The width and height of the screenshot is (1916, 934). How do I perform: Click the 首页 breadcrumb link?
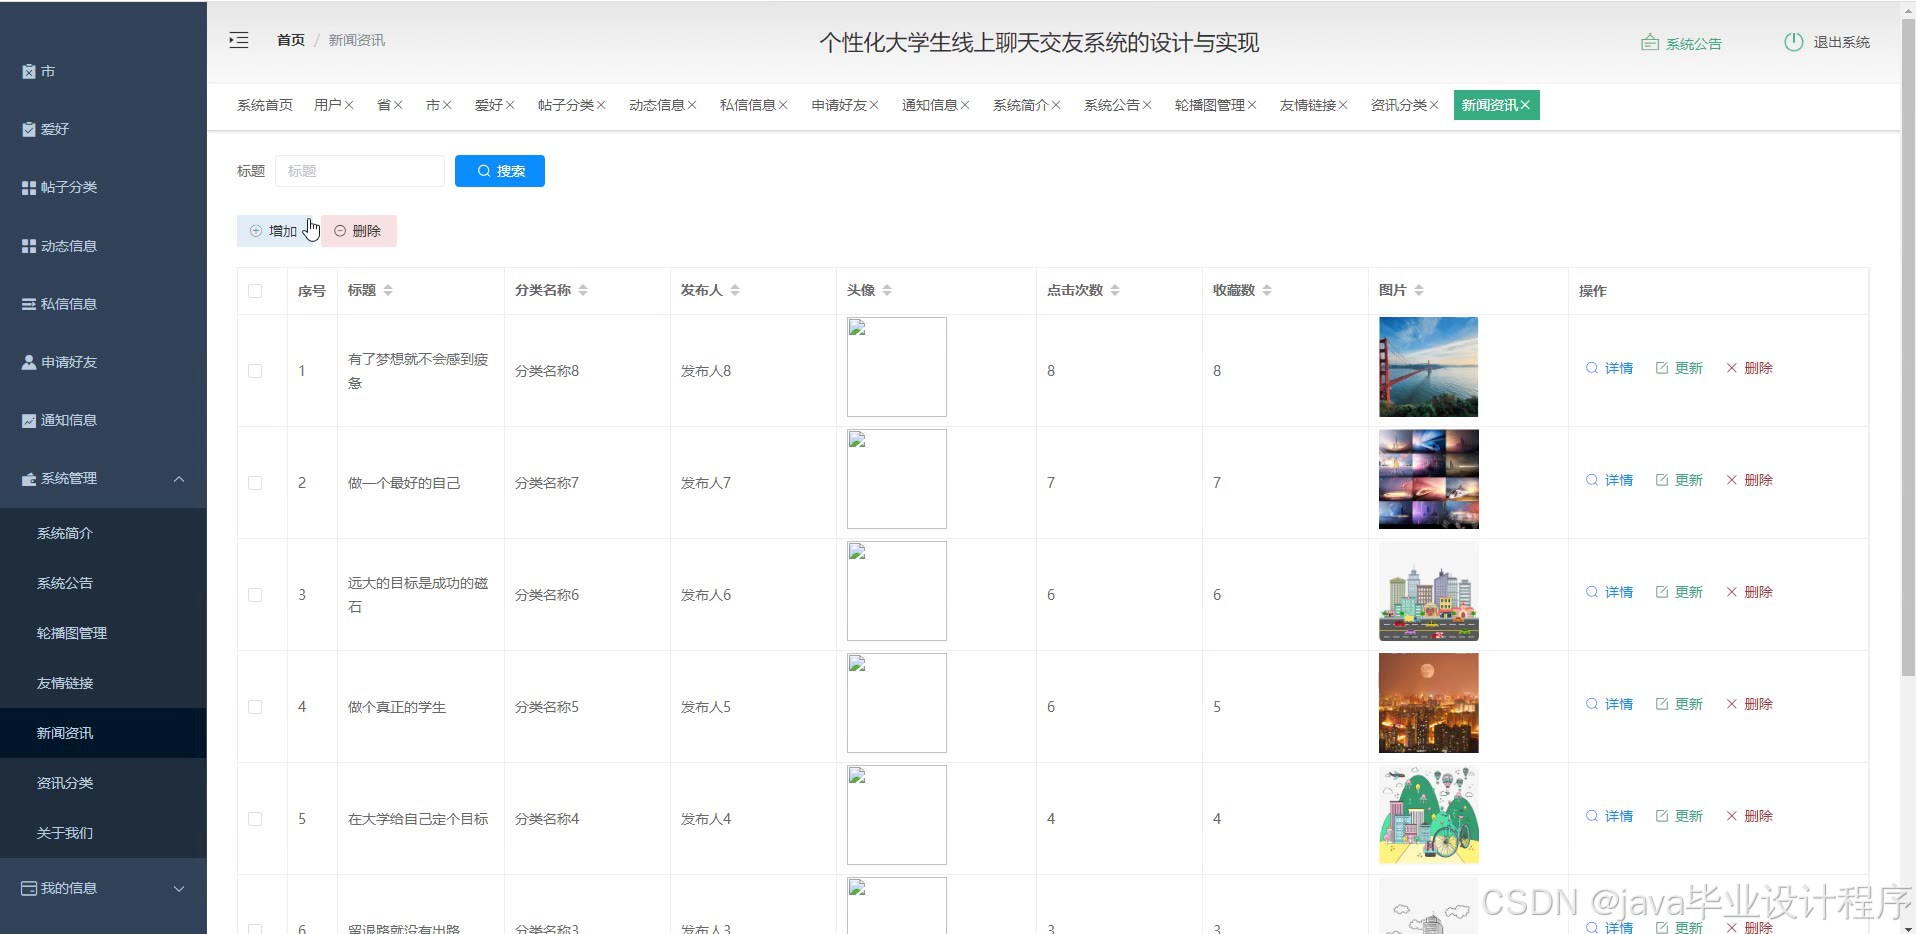[291, 40]
